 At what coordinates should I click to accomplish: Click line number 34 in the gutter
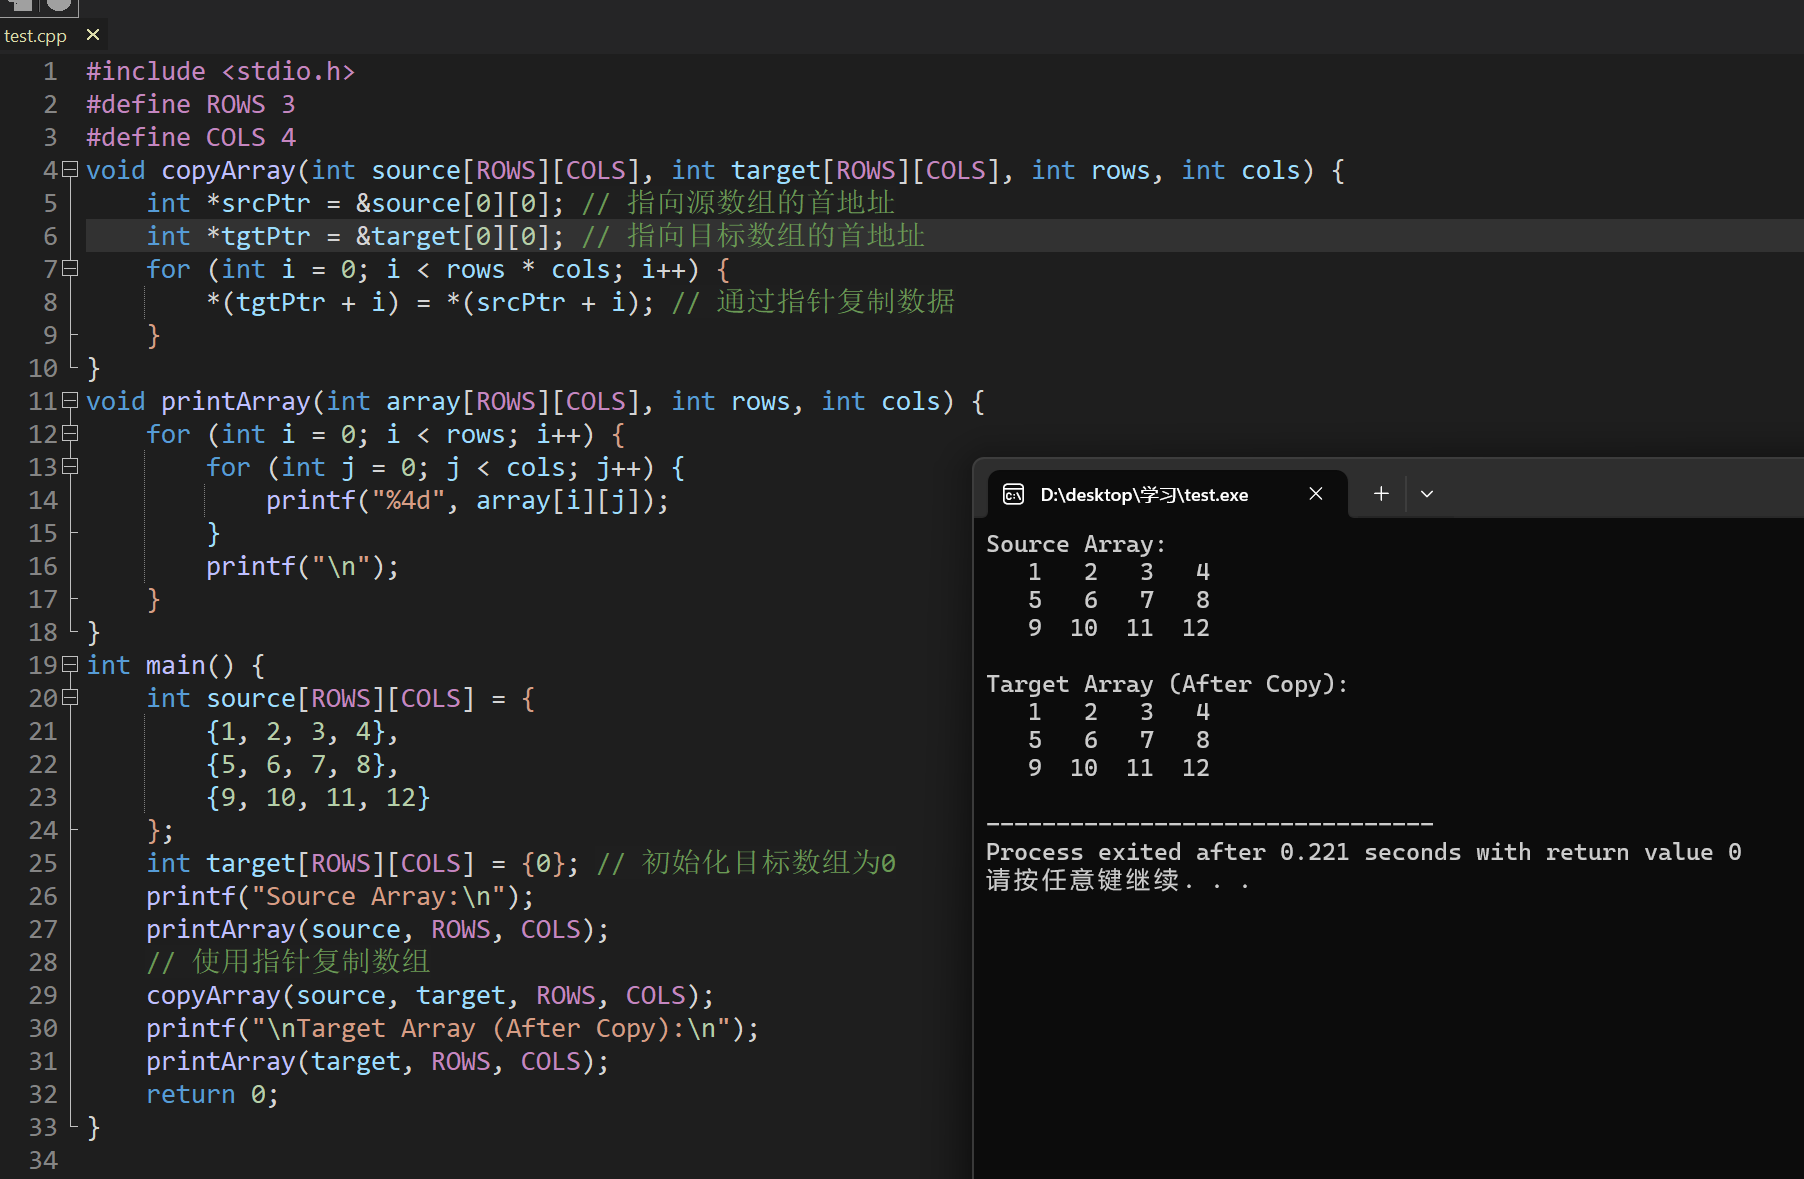click(43, 1160)
